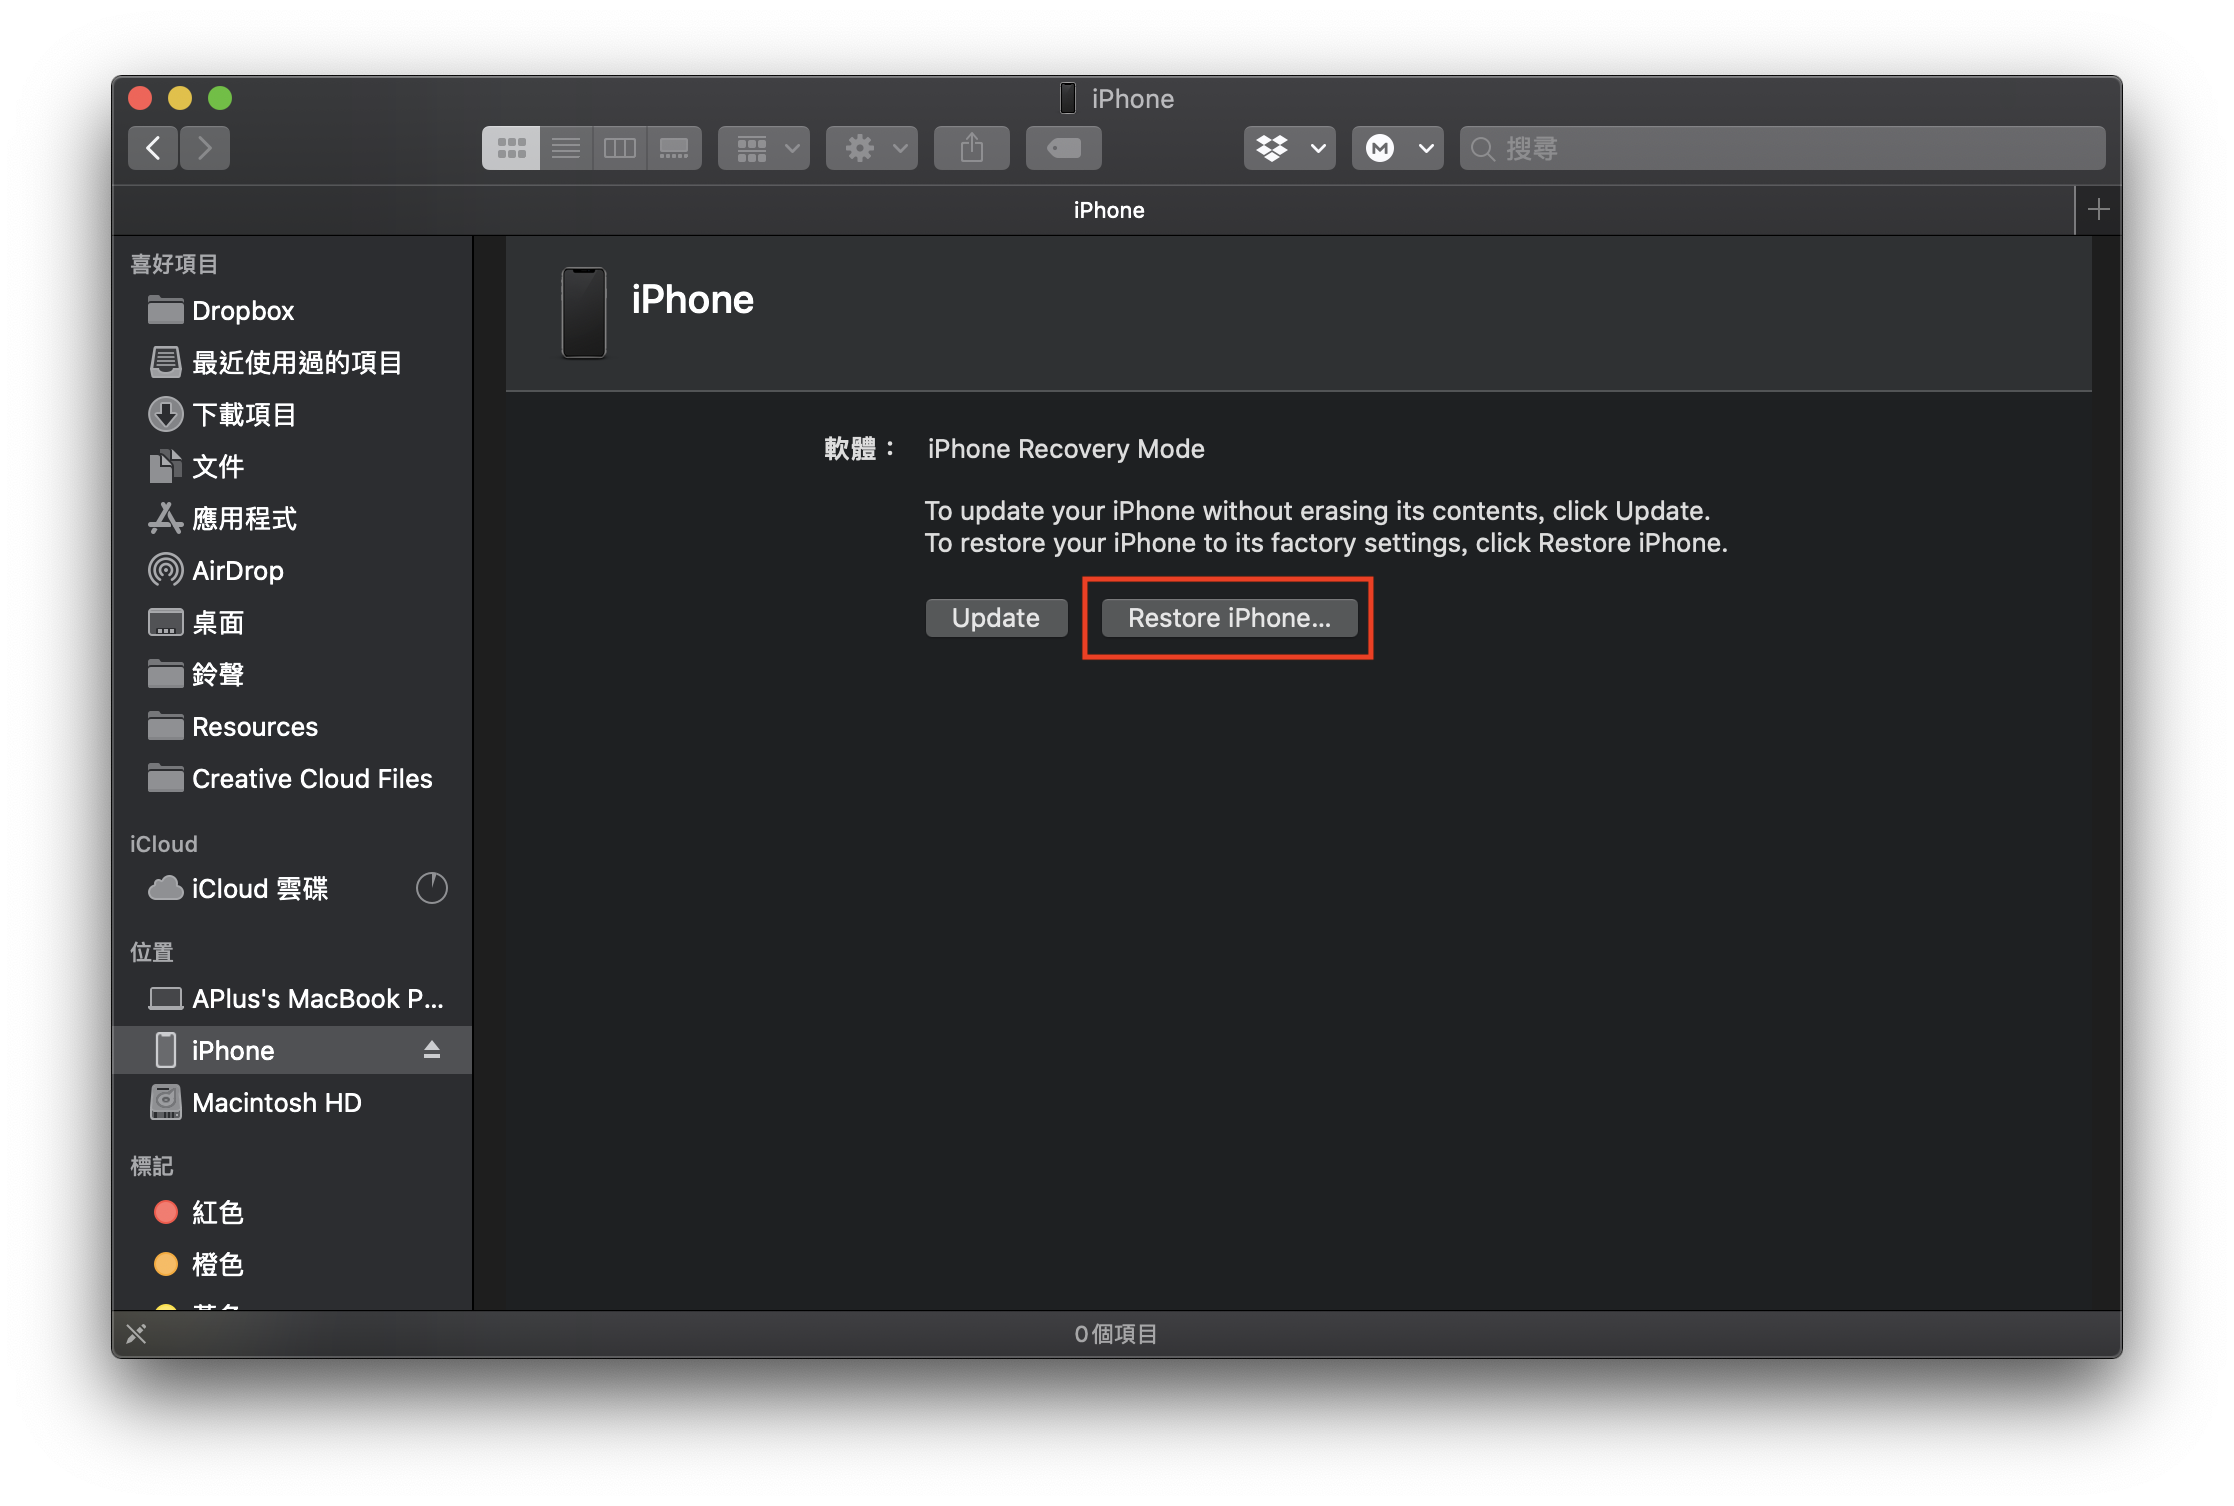
Task: Open the gear action menu
Action: click(x=872, y=148)
